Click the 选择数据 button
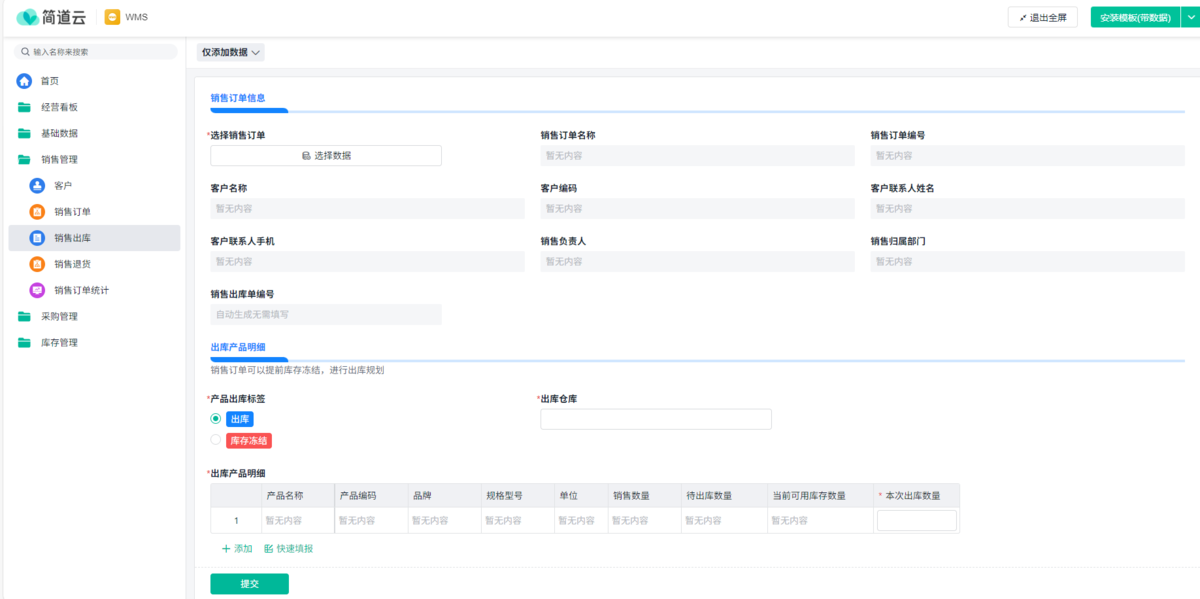The width and height of the screenshot is (1200, 599). click(x=325, y=156)
